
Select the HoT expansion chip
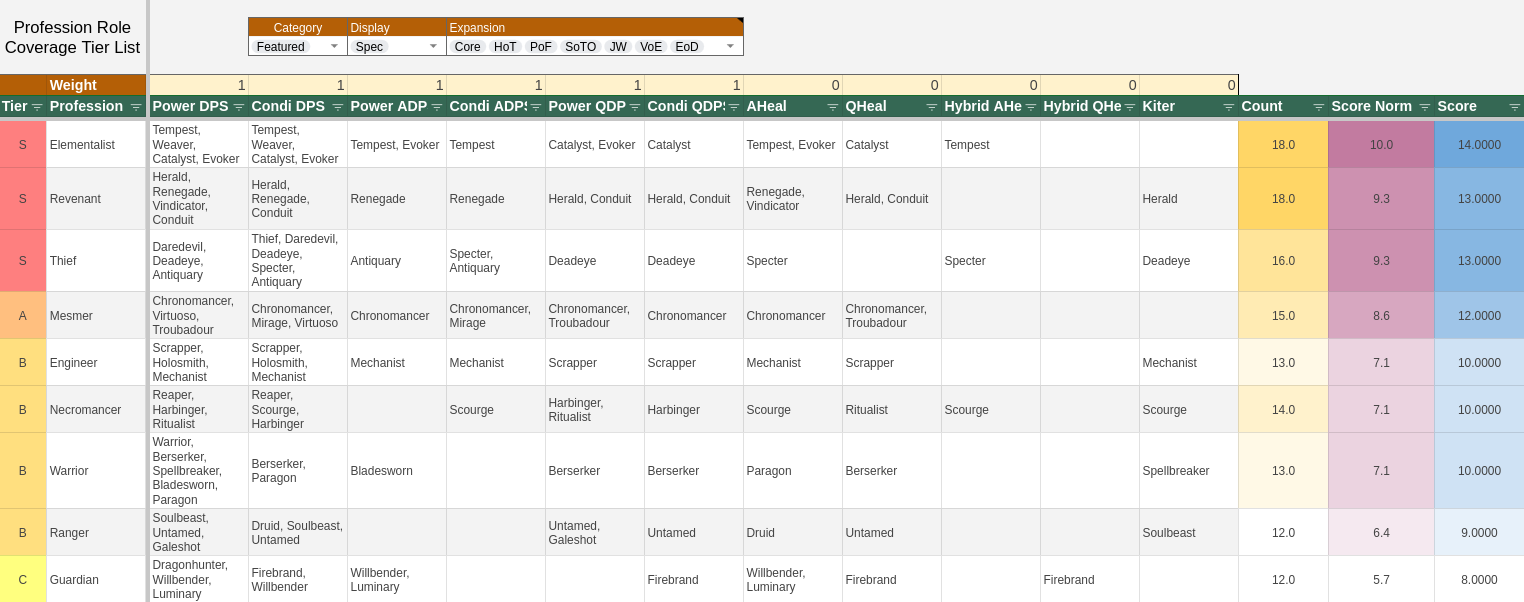coord(505,47)
